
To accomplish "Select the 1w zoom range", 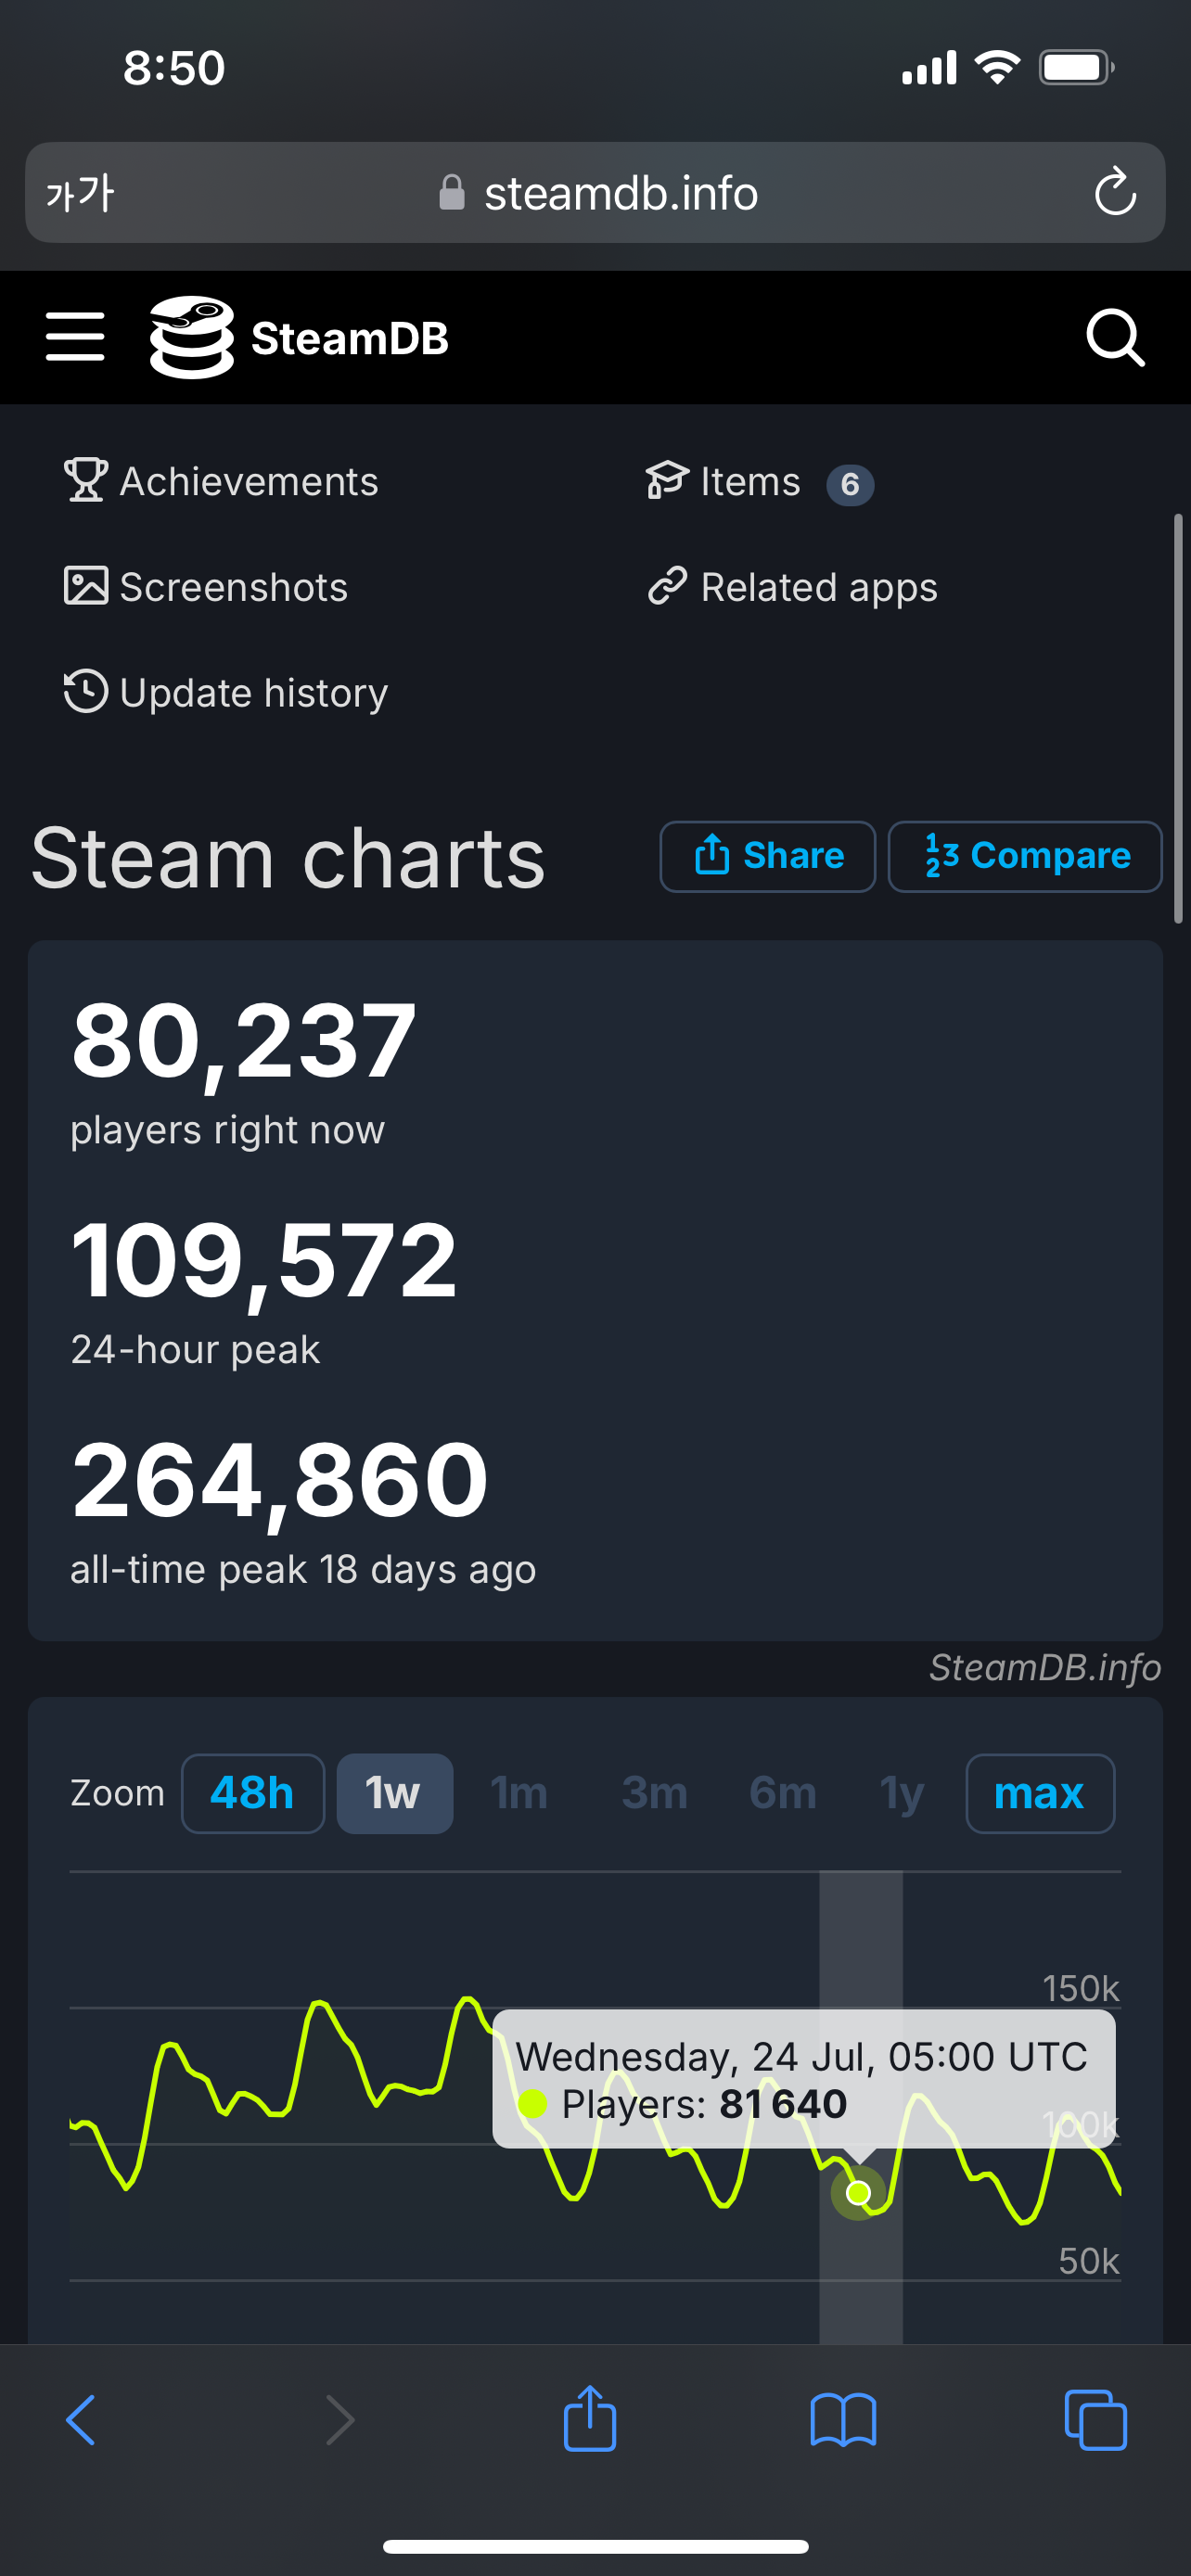I will (394, 1793).
